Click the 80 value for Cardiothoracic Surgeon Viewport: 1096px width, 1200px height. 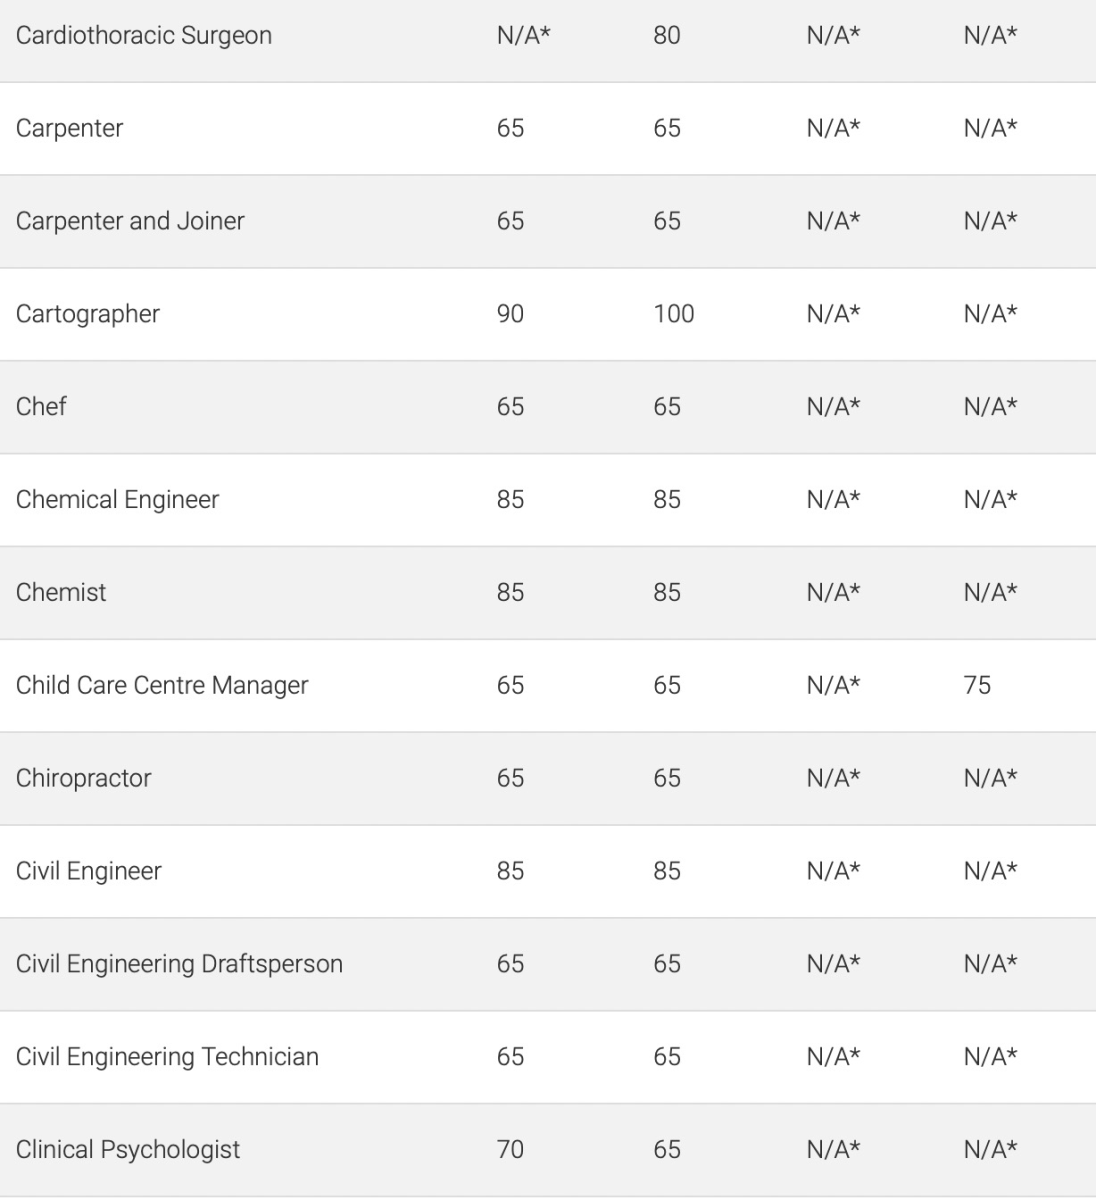(x=667, y=36)
